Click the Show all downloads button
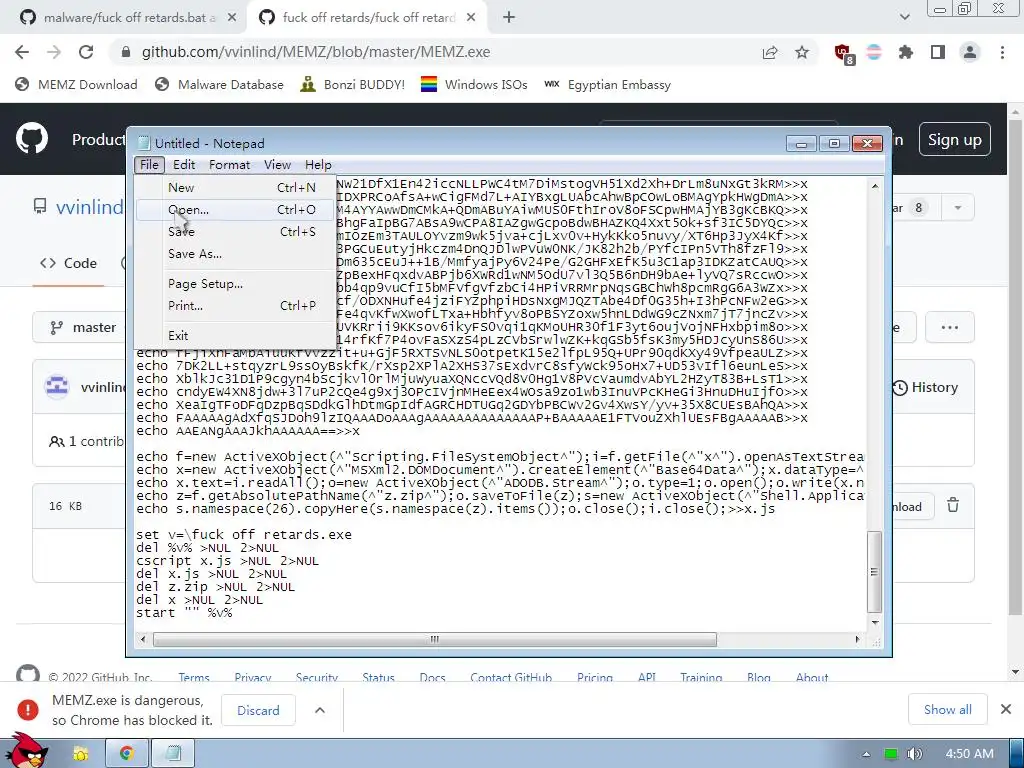This screenshot has height=768, width=1024. (x=947, y=709)
